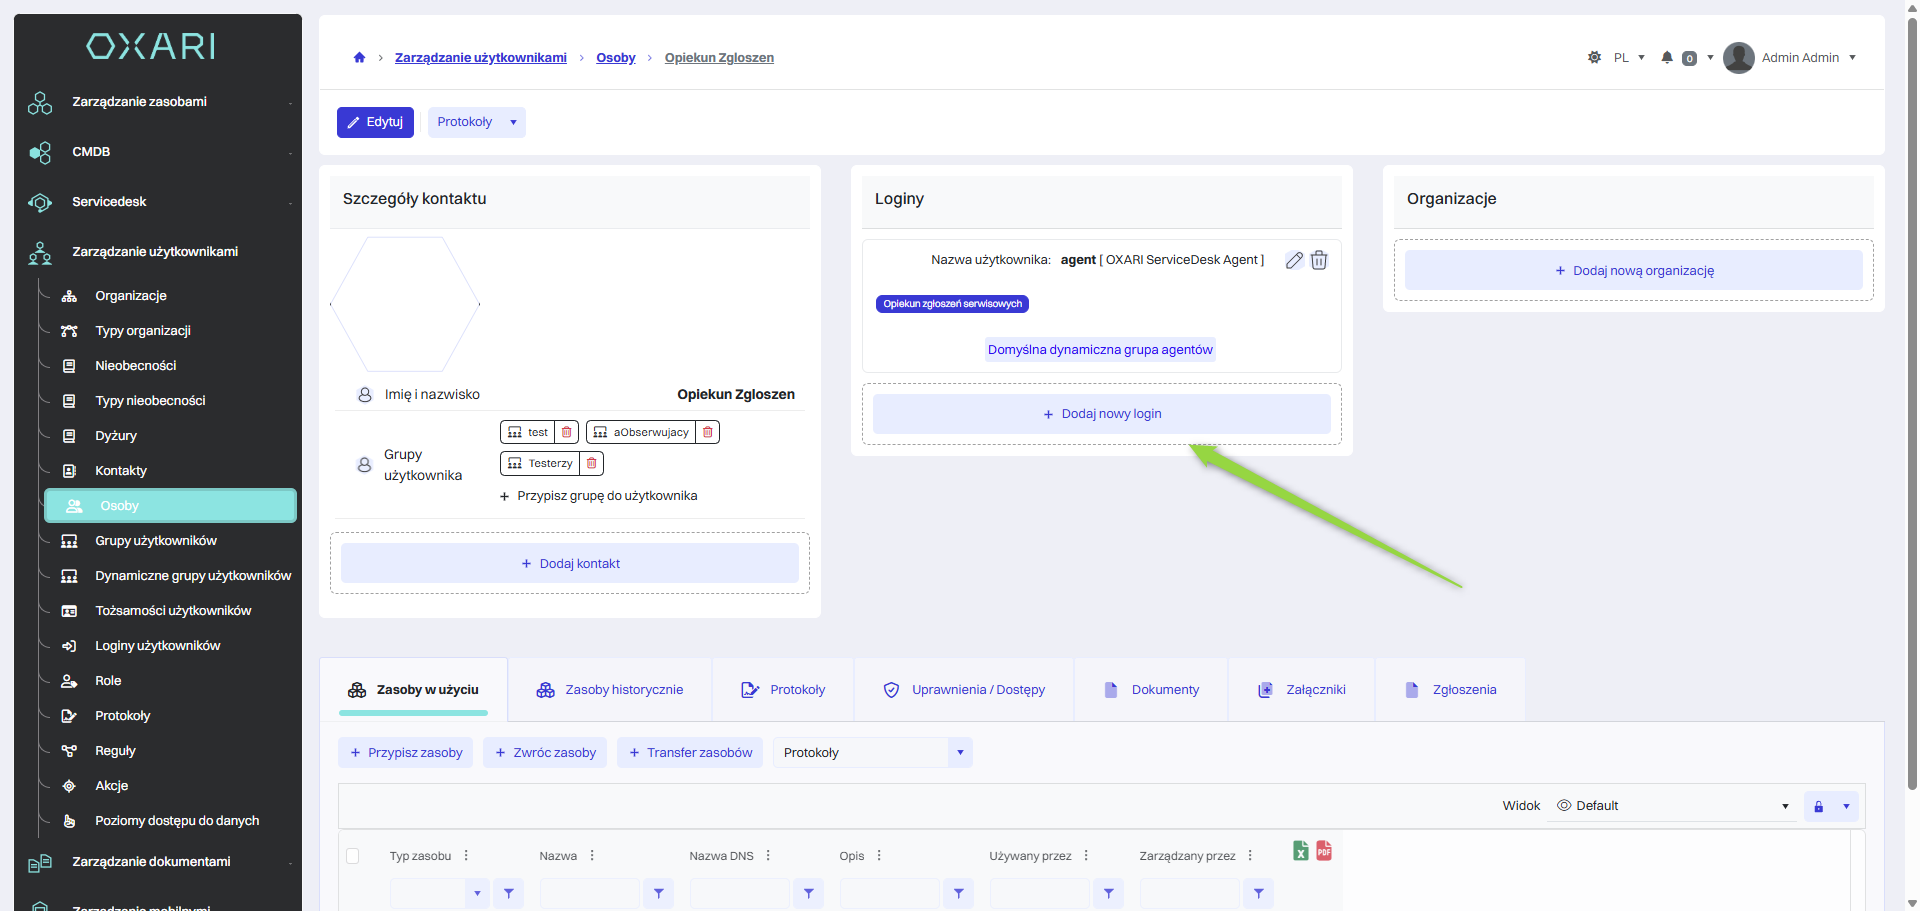The image size is (1920, 911).
Task: Open the Uprawnienia / Dostępy tab
Action: coord(964,690)
